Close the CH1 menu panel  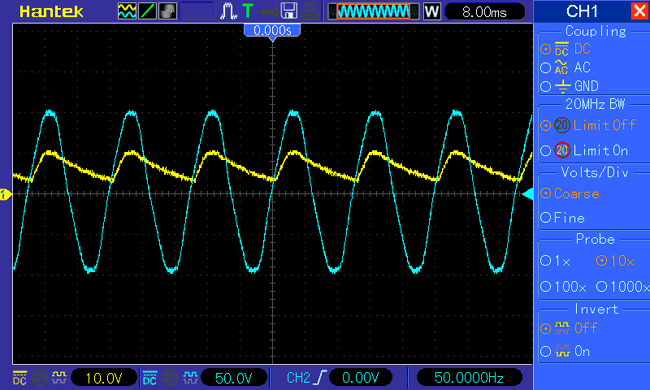tap(639, 11)
